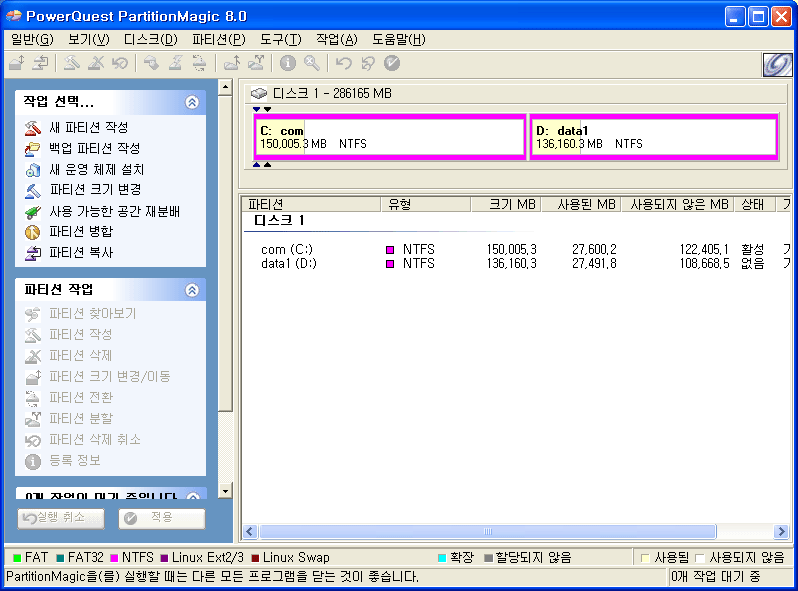
Task: Open the 파티션(P) menu
Action: (x=219, y=39)
